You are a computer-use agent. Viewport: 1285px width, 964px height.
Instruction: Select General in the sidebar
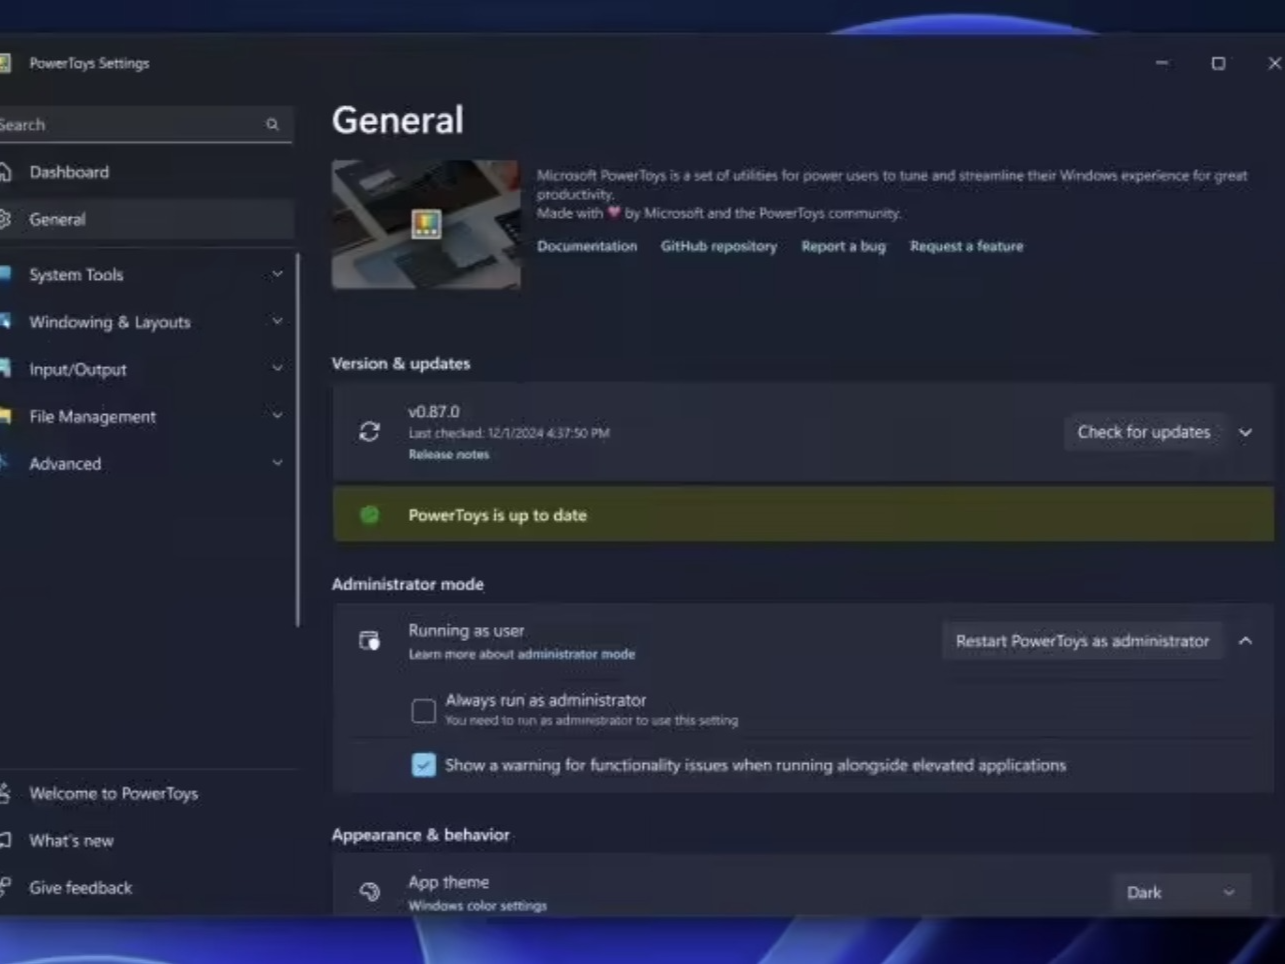tap(147, 219)
